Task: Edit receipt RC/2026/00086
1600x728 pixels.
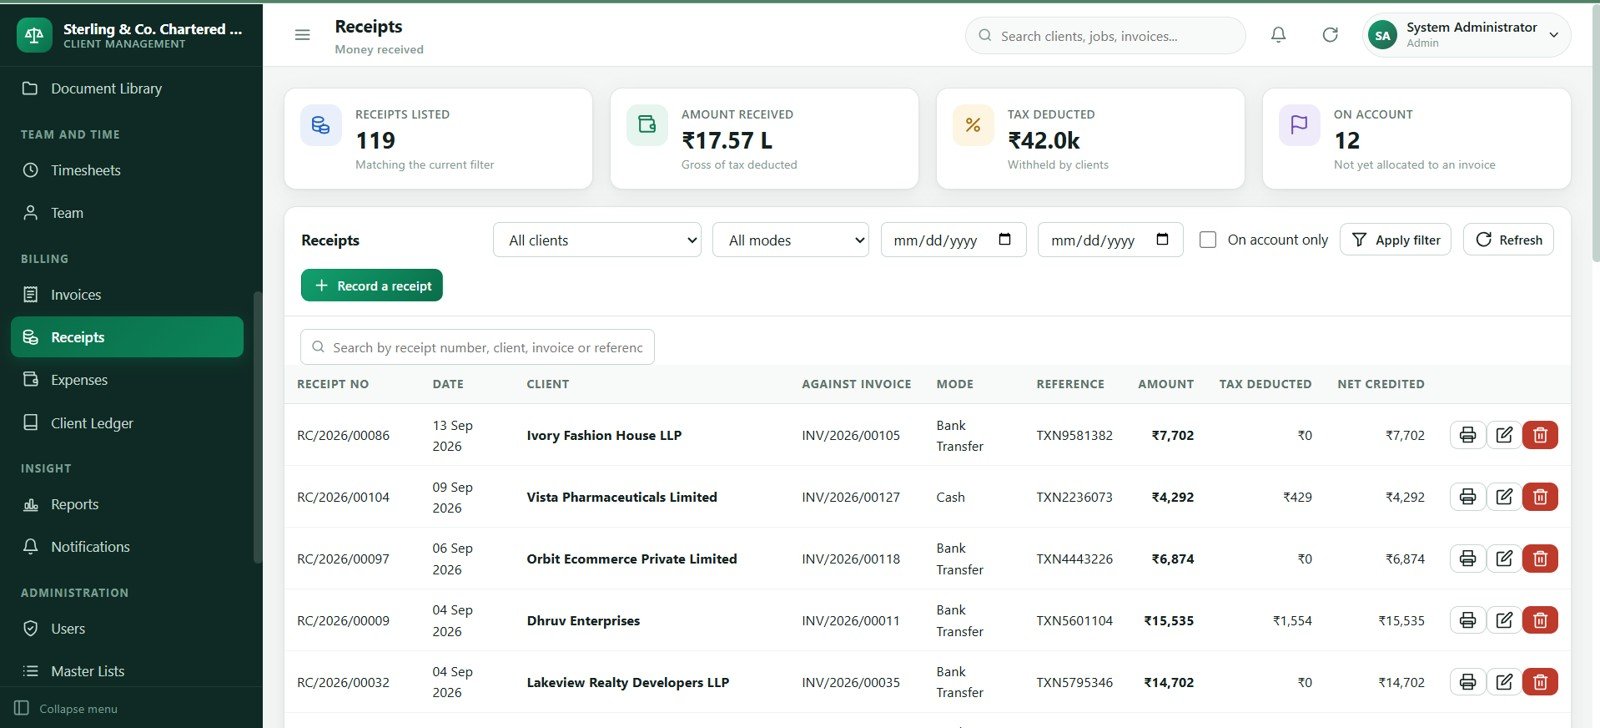Action: [x=1504, y=435]
